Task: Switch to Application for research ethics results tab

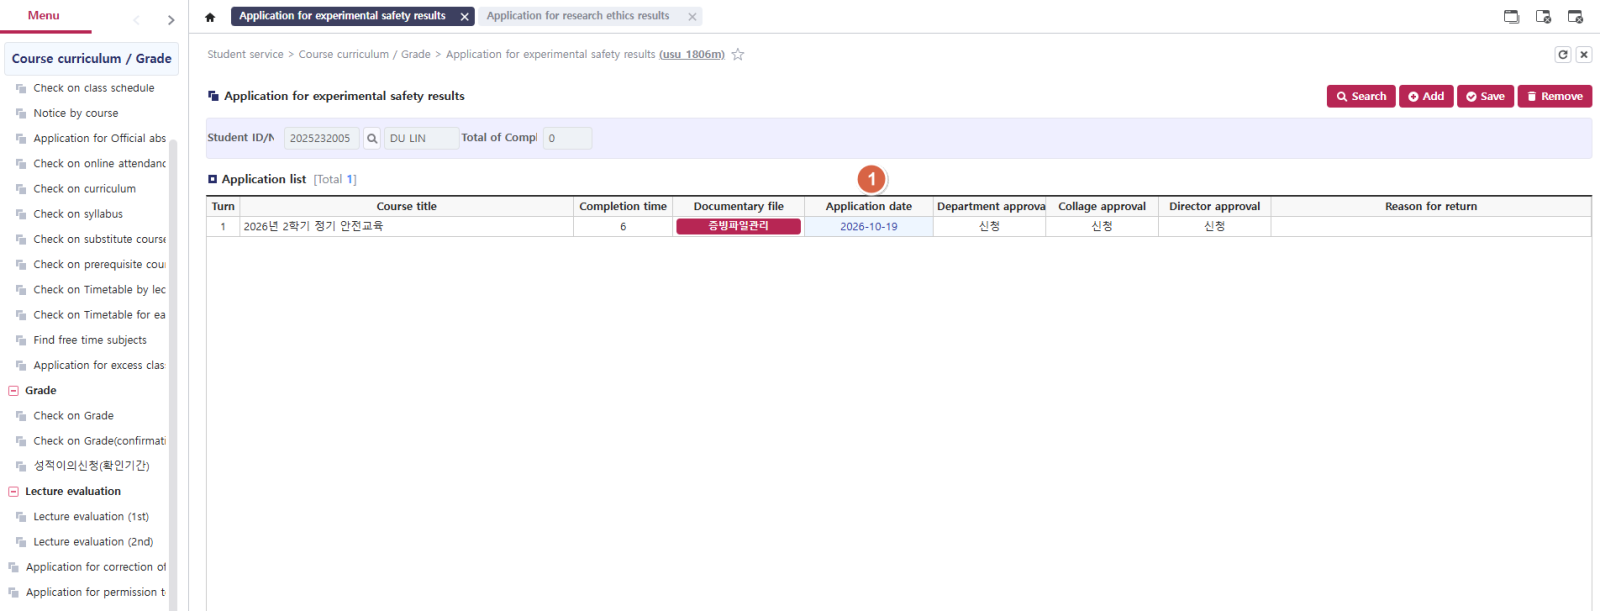Action: click(578, 16)
